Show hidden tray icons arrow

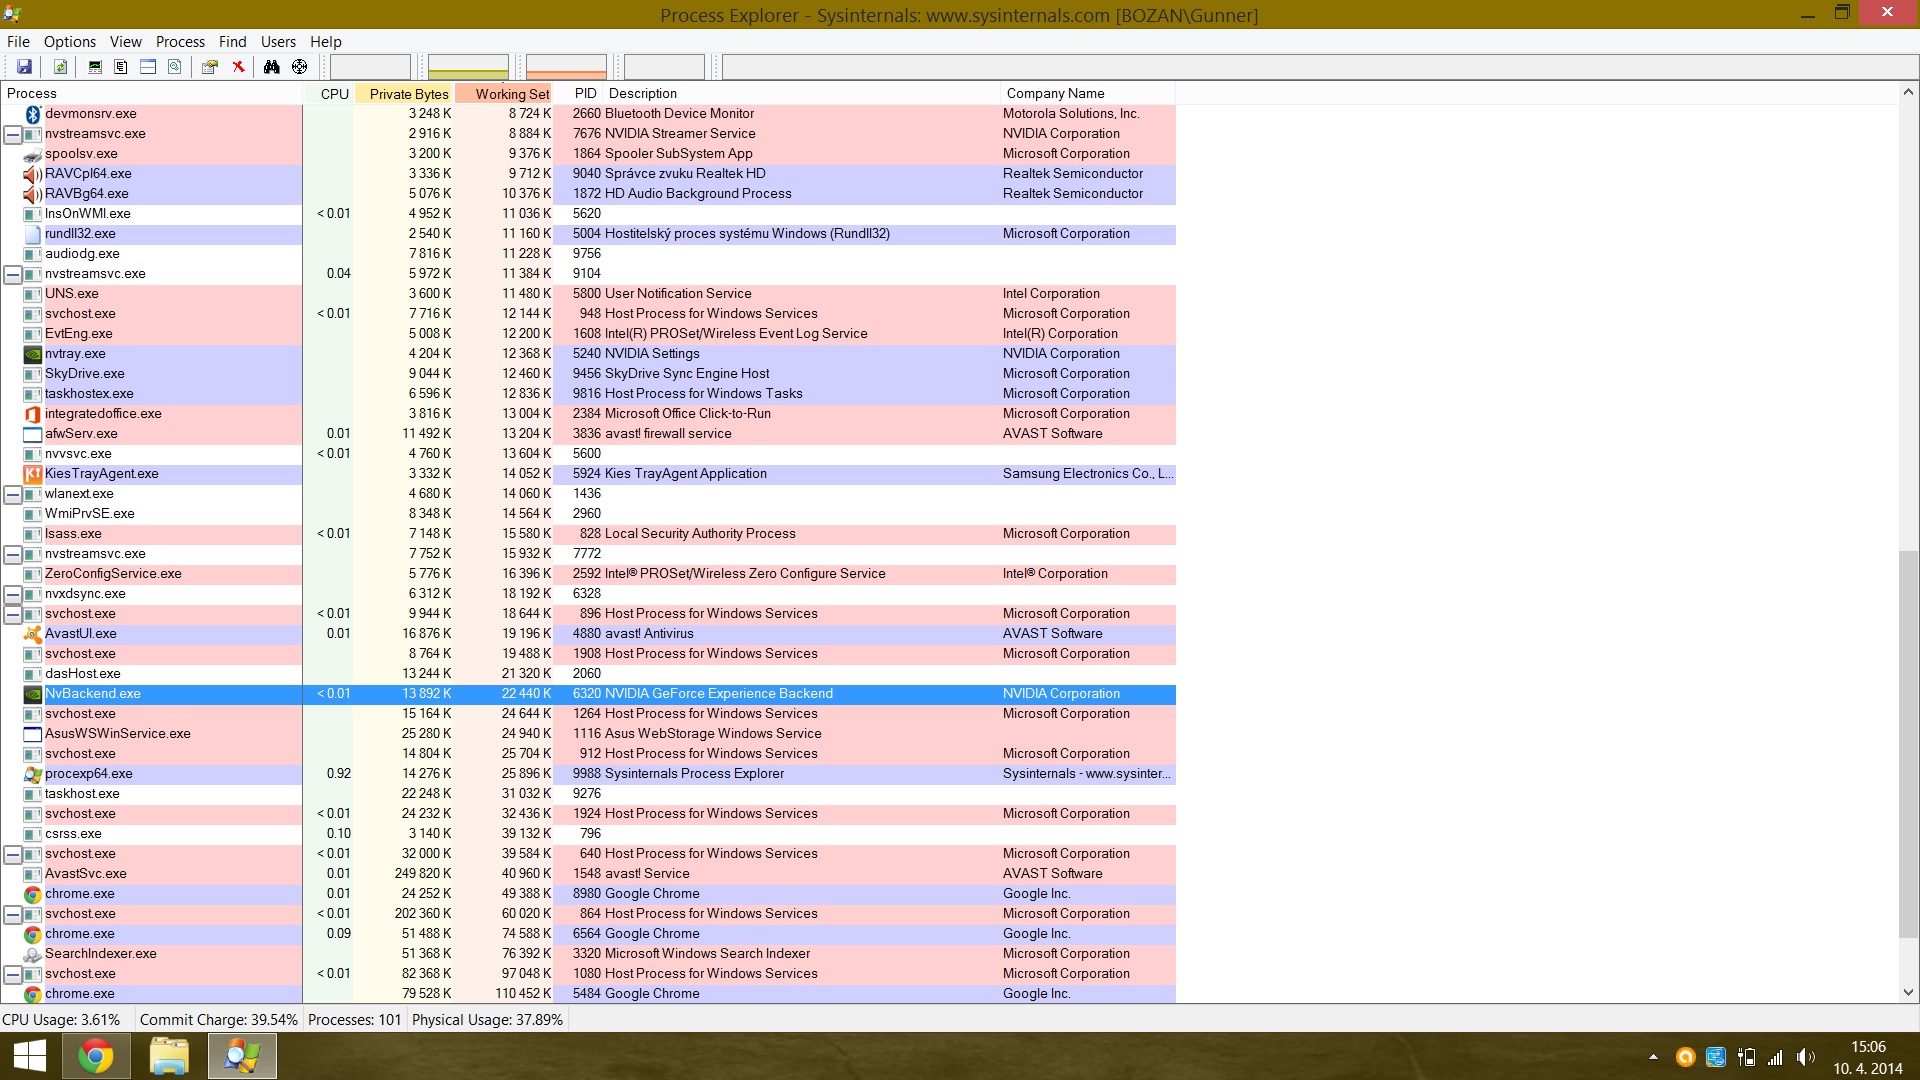point(1653,1057)
